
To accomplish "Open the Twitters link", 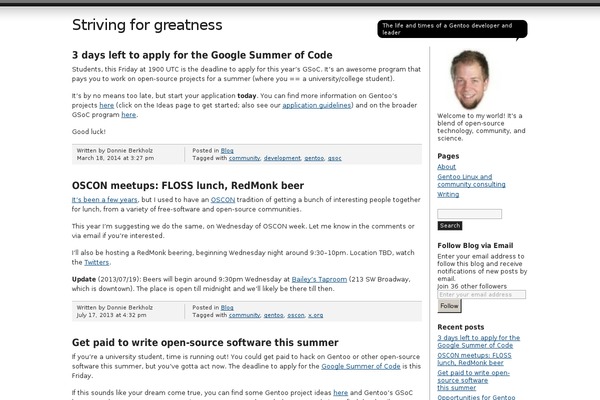I will 96,263.
